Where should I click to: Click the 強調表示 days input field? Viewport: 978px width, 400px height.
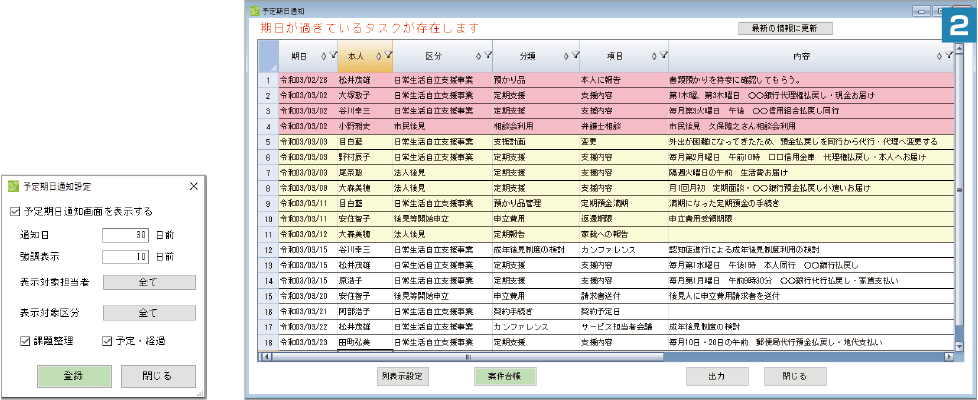tap(125, 257)
